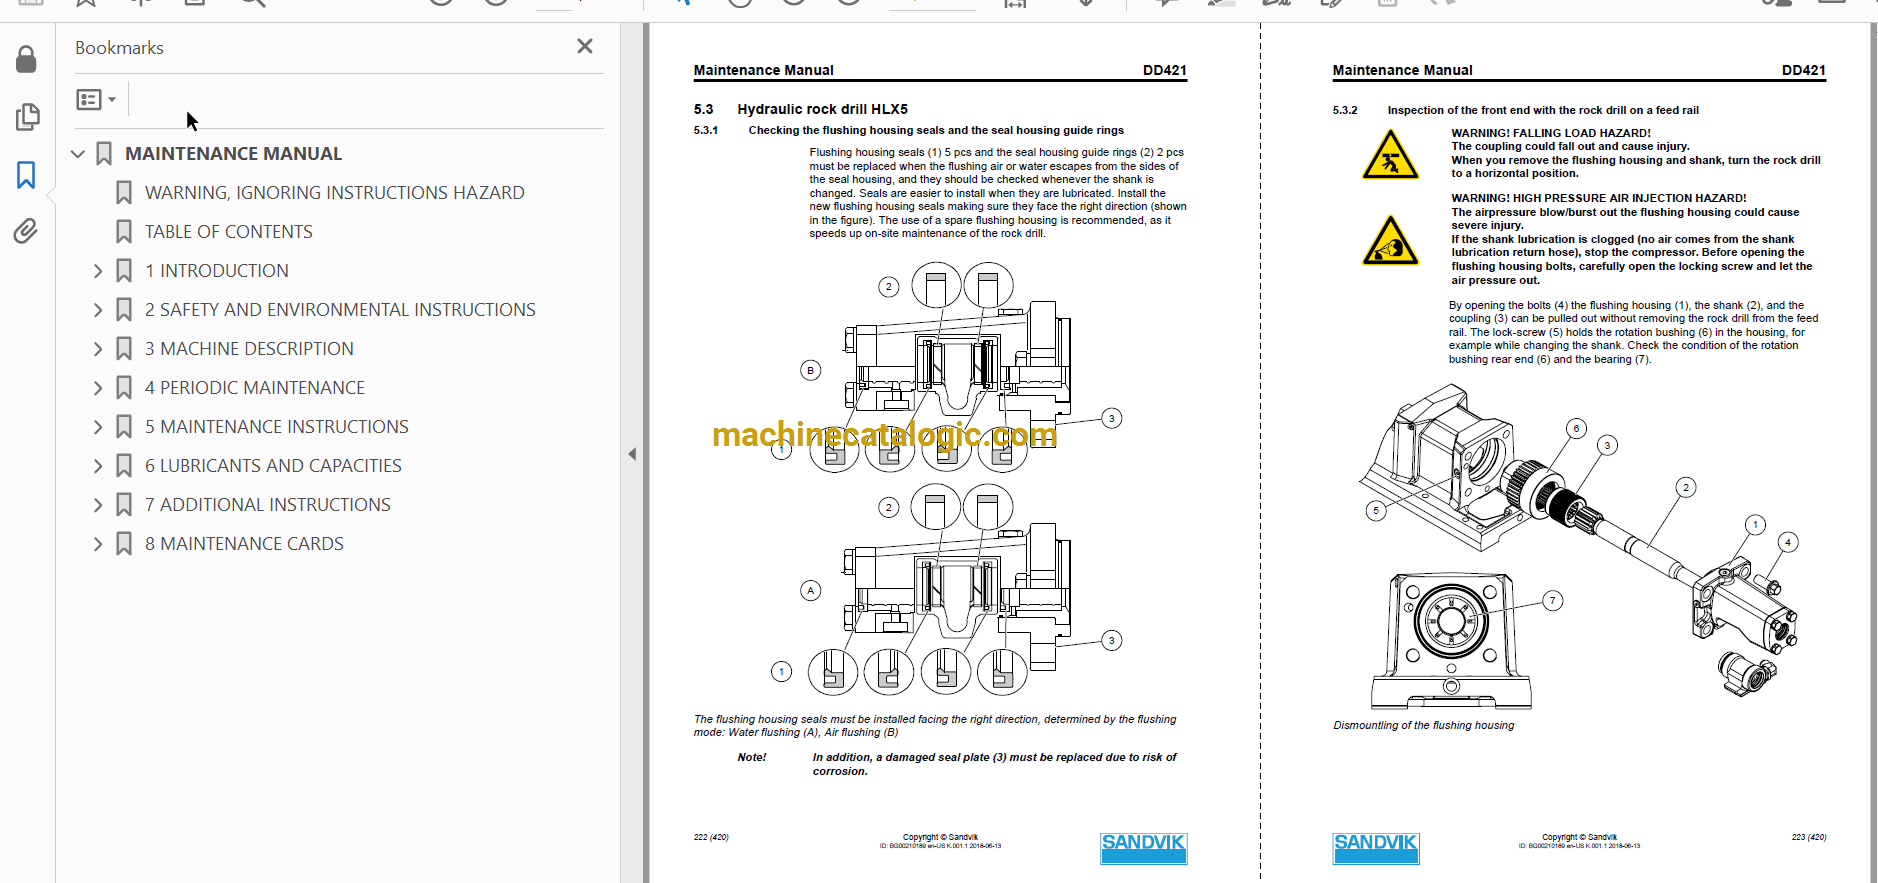Expand the 5 MAINTENANCE INSTRUCTIONS bookmark
Screen dimensions: 1878x883
tap(98, 427)
